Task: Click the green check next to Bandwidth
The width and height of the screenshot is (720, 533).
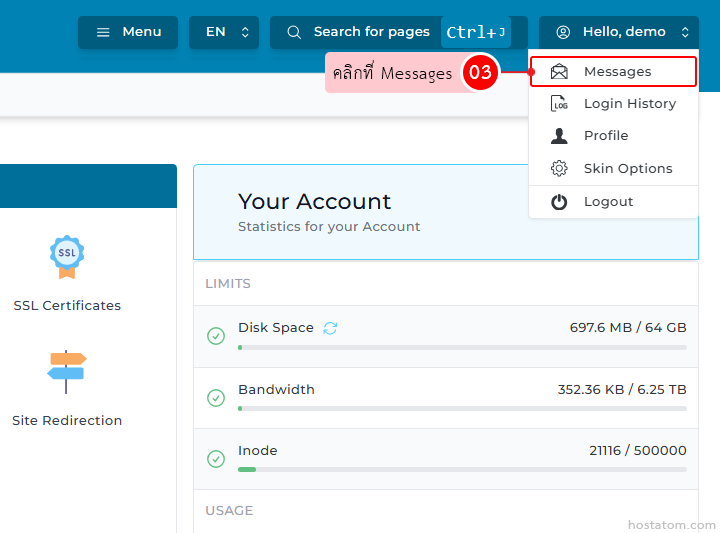Action: coord(216,398)
